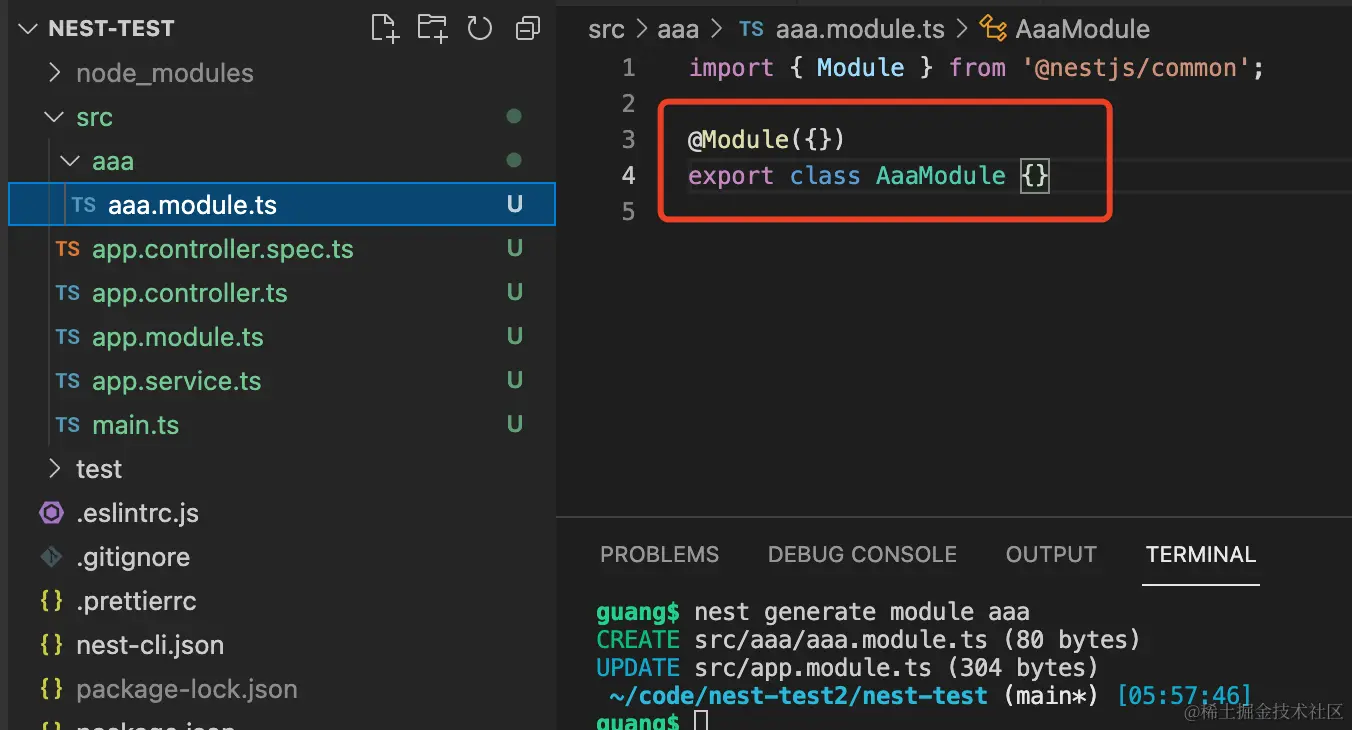This screenshot has width=1352, height=730.
Task: Show the OUTPUT panel tab
Action: click(1051, 555)
